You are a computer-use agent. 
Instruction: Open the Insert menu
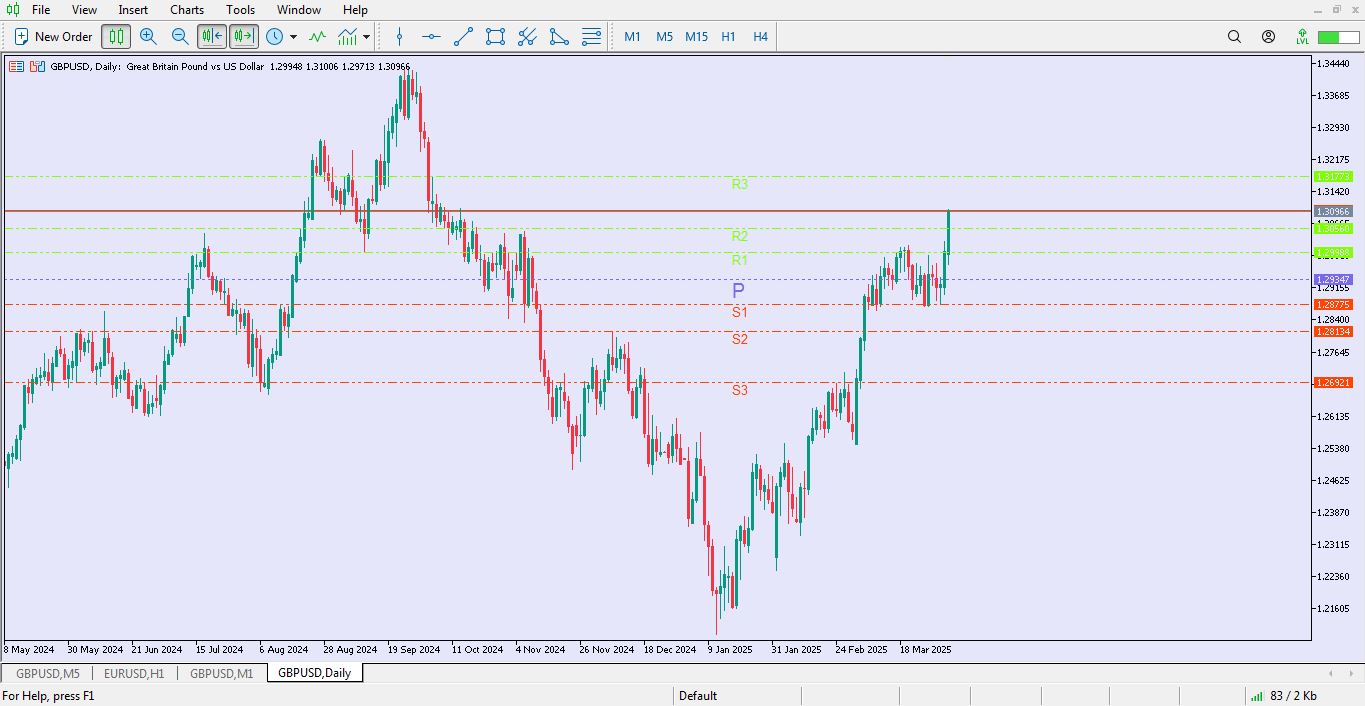[133, 10]
